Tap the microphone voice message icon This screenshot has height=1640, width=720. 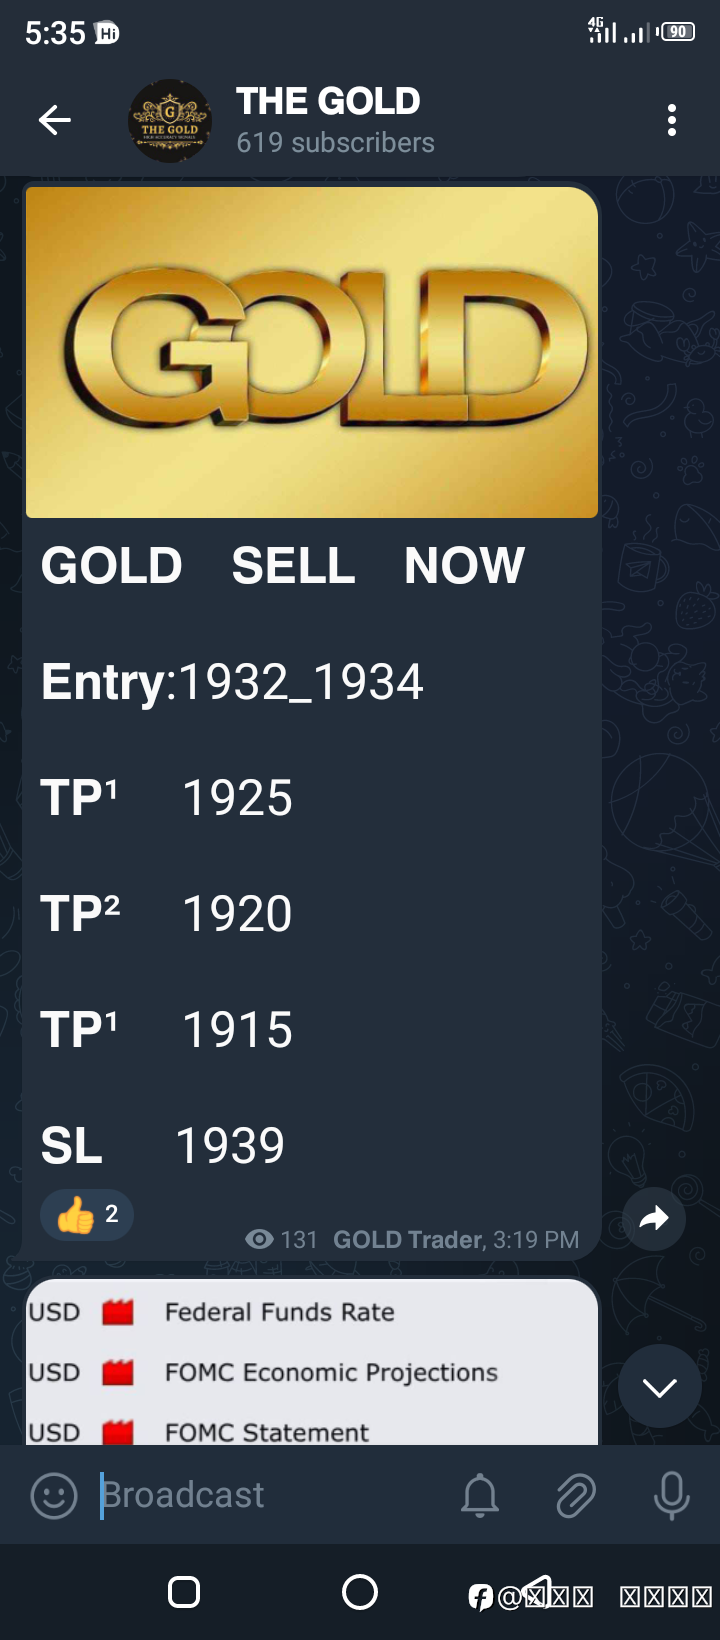pos(671,1496)
